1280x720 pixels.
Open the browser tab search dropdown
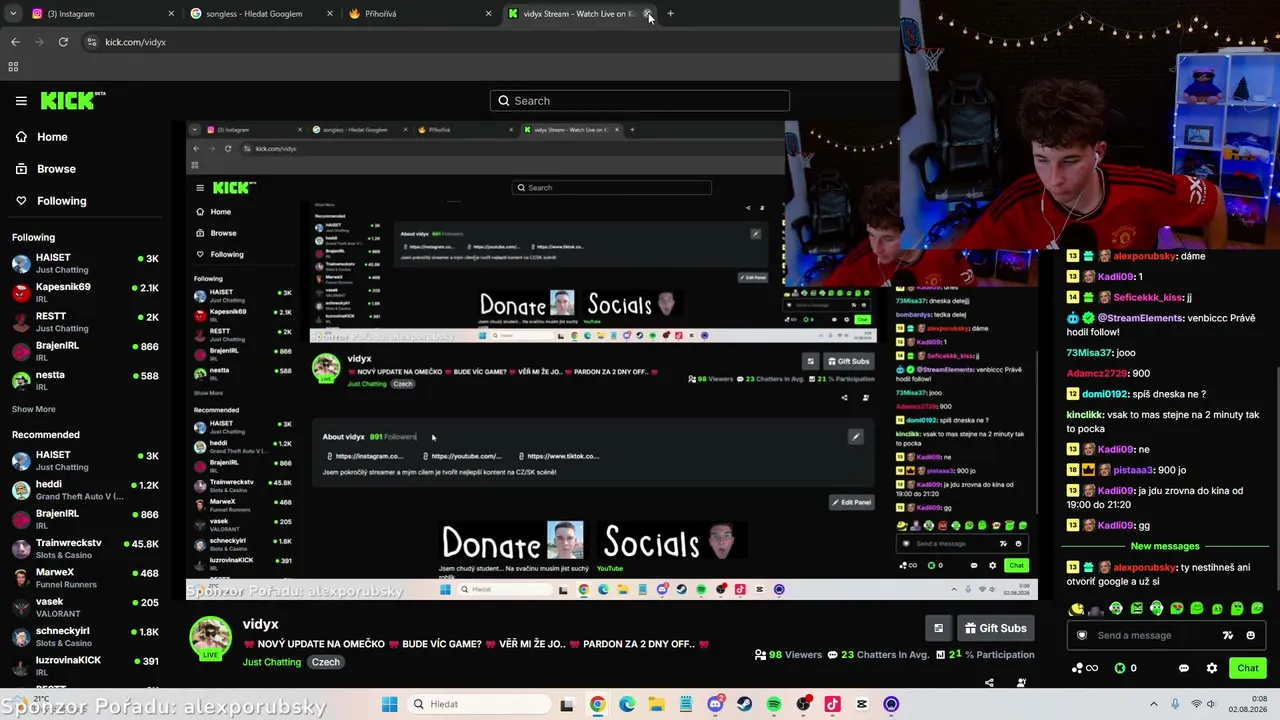click(13, 14)
